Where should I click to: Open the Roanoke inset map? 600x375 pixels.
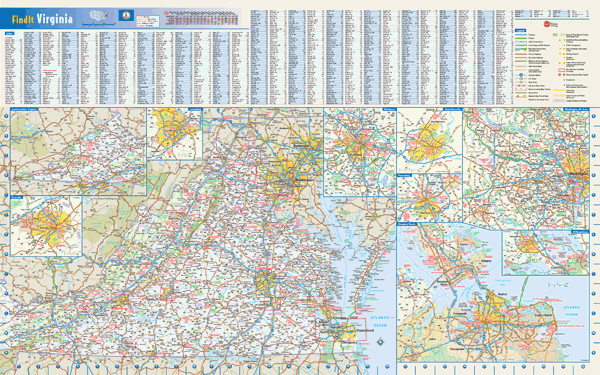pyautogui.click(x=46, y=226)
